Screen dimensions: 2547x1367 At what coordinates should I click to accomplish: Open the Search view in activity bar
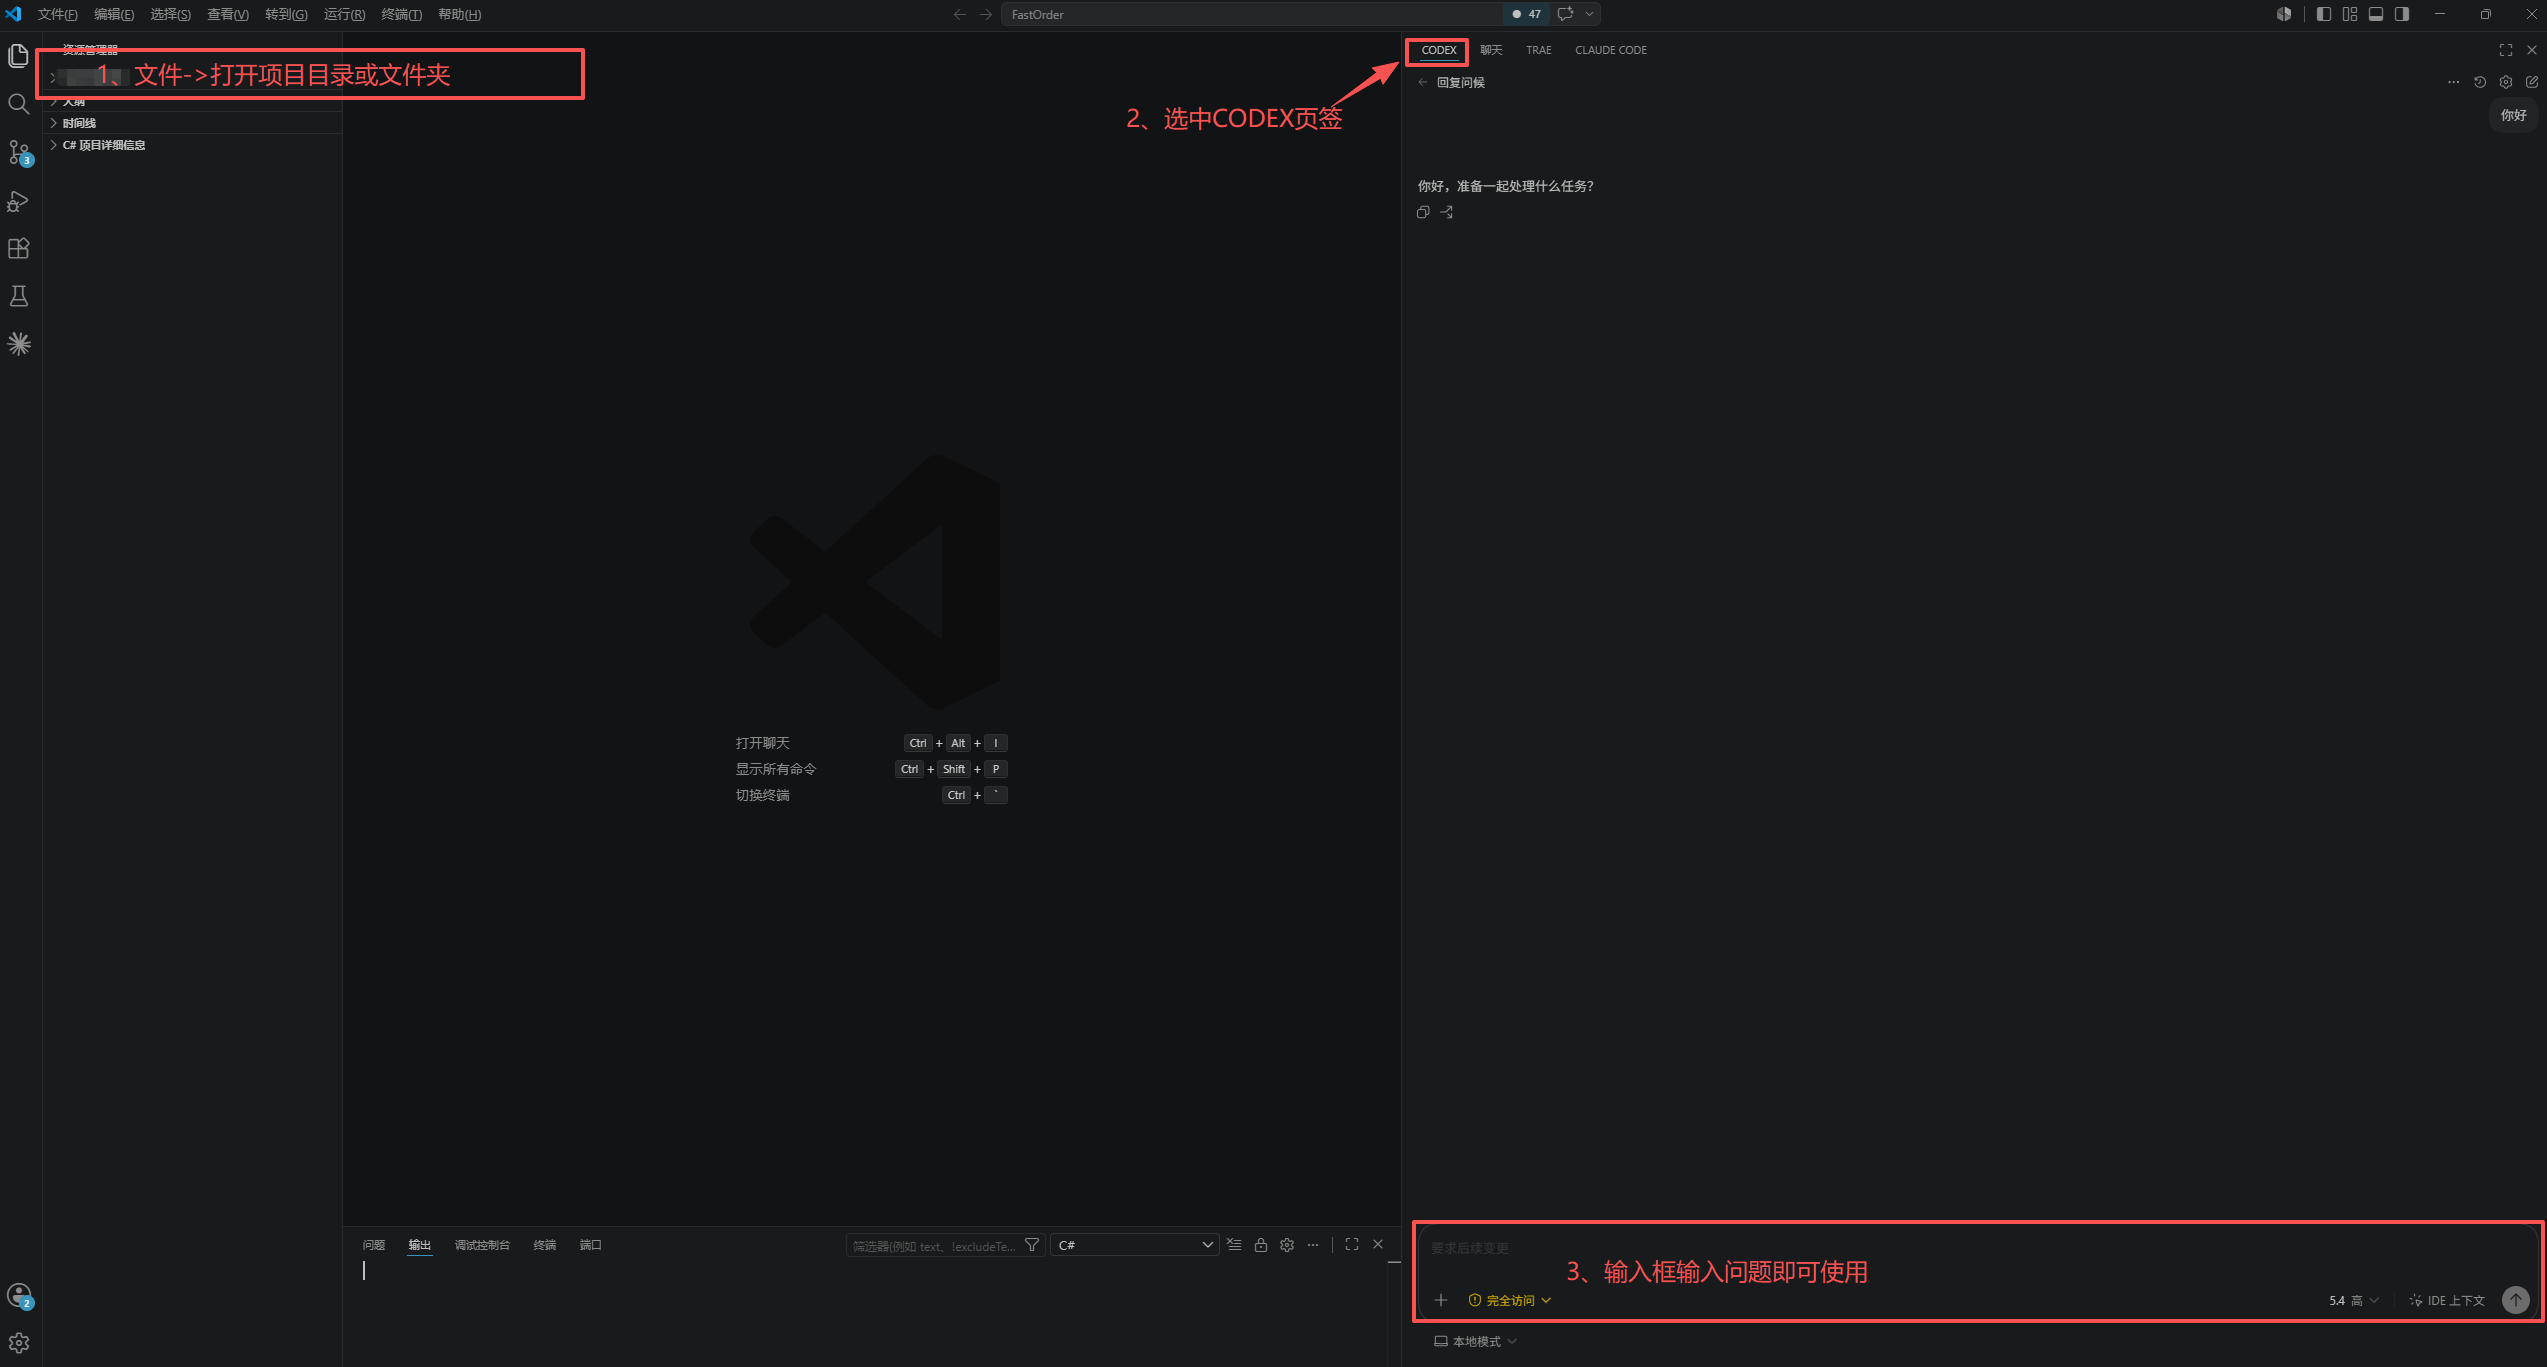[18, 104]
